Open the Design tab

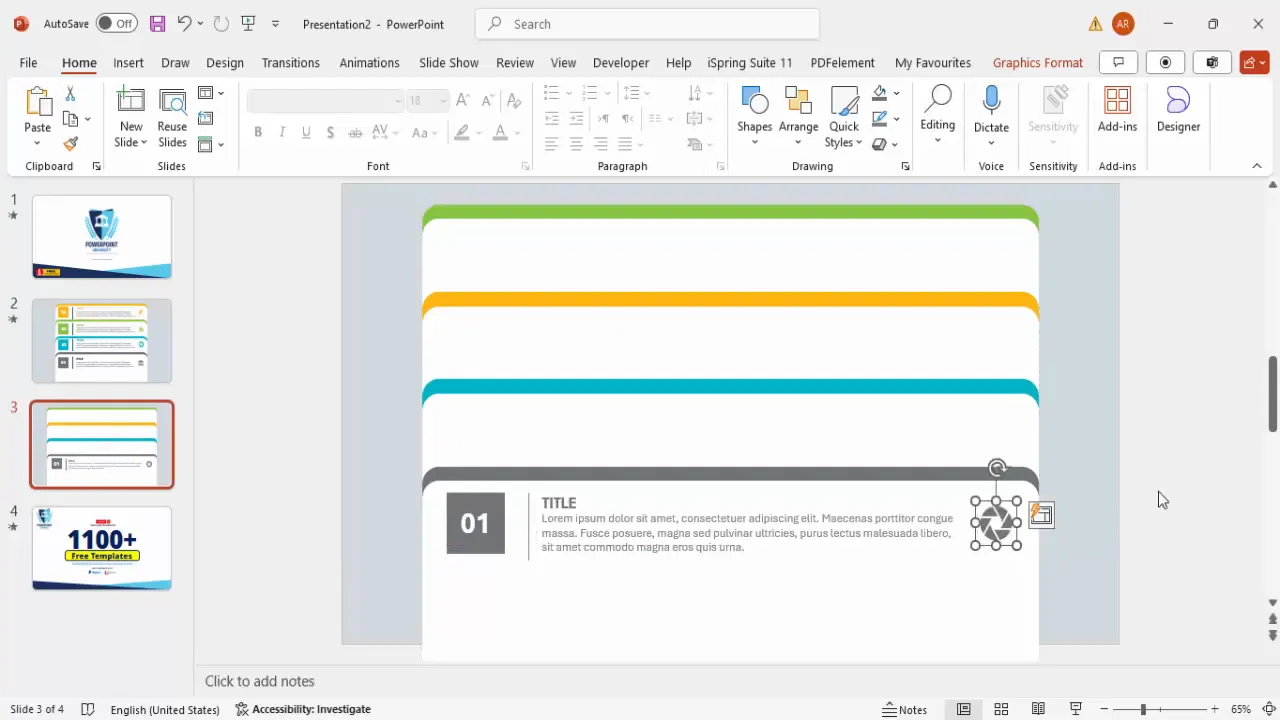(225, 62)
